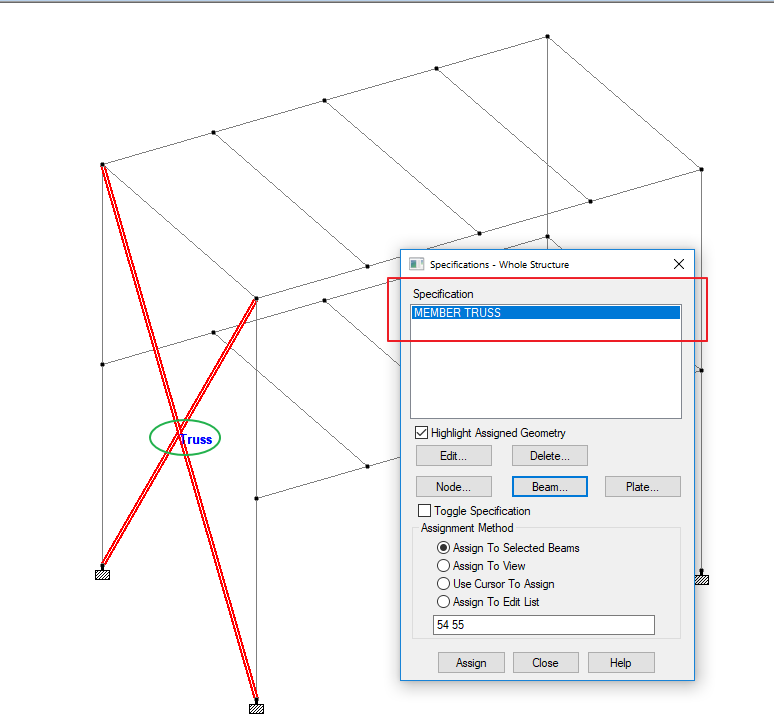Select Assign To Selected Beams option

[x=443, y=548]
